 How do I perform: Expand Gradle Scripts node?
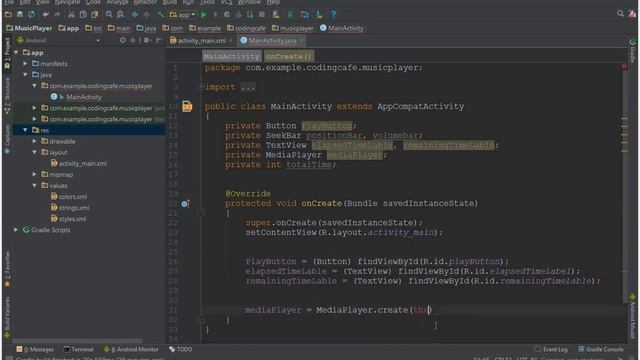(16, 230)
